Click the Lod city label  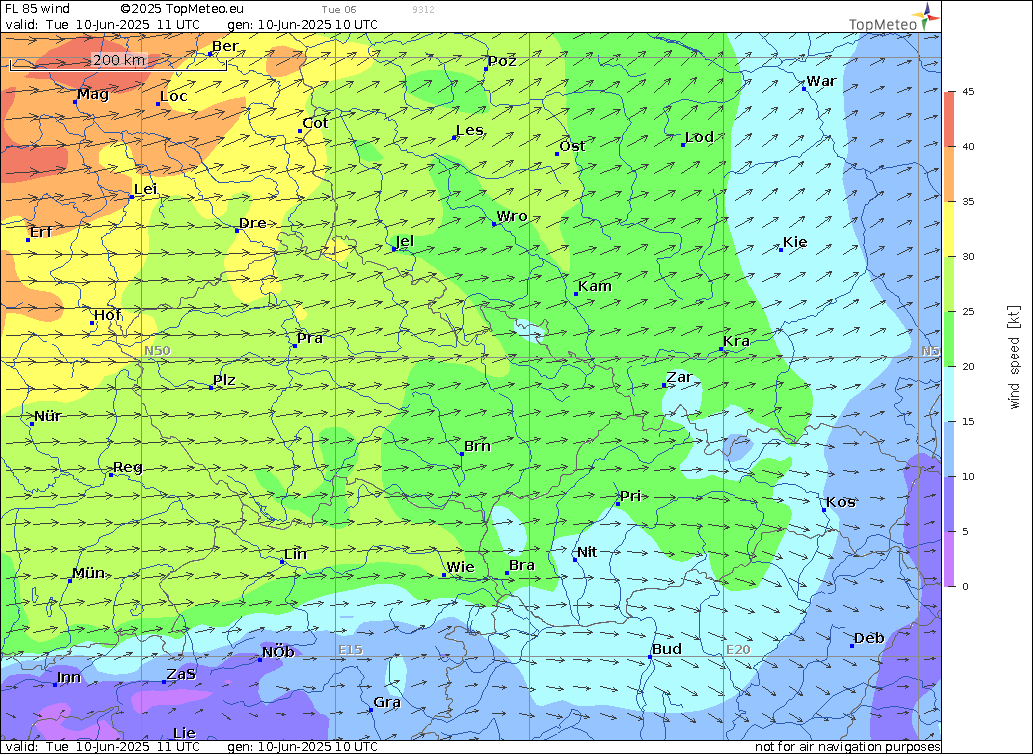tap(699, 137)
